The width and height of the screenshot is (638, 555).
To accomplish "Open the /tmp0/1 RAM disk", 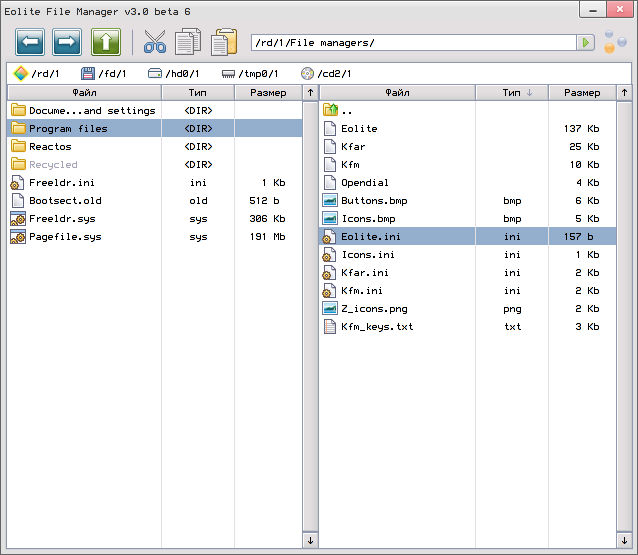I will 249,73.
